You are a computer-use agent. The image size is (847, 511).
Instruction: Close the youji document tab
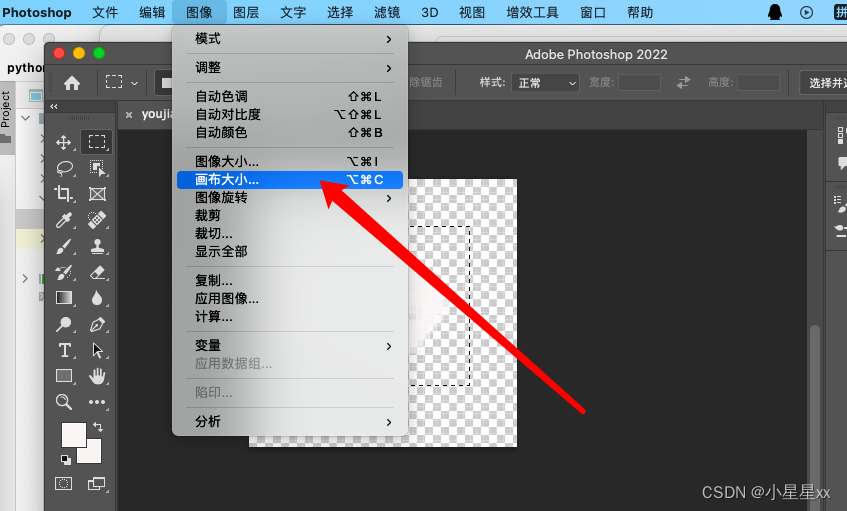129,115
